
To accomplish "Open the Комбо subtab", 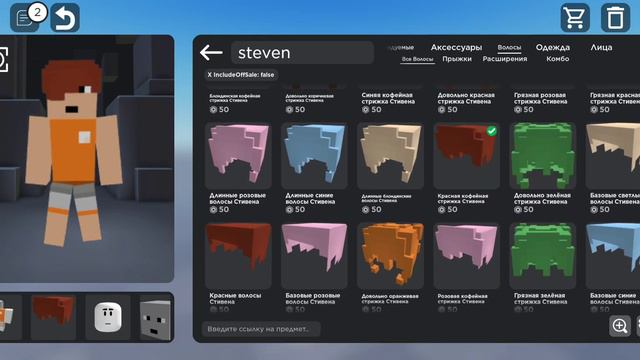I will (x=558, y=59).
